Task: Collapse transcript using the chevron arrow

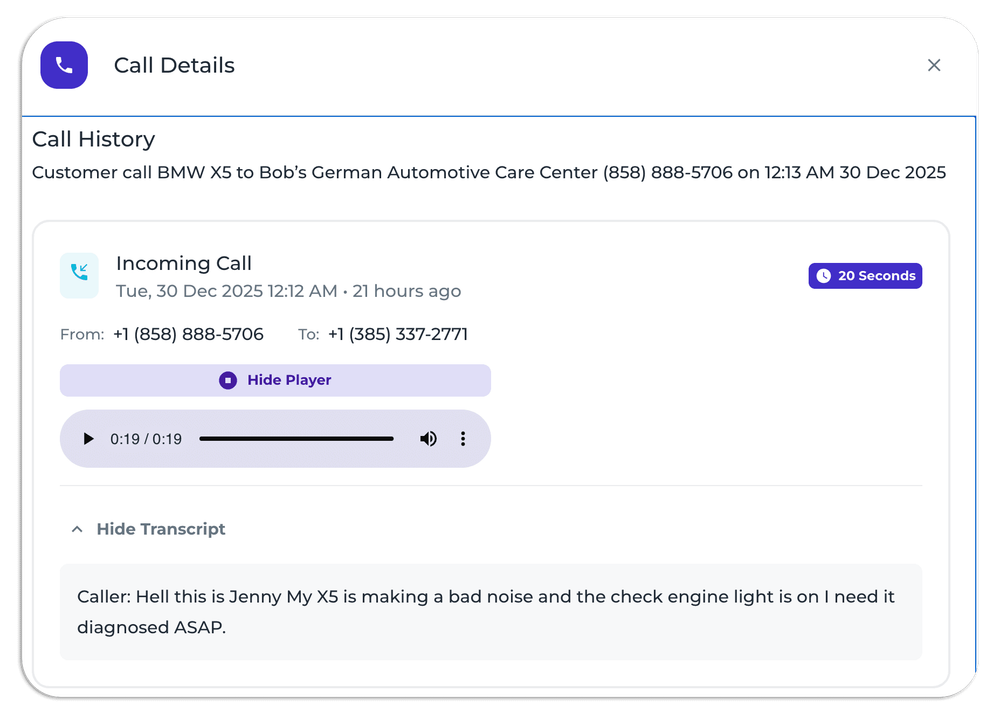Action: [x=77, y=530]
